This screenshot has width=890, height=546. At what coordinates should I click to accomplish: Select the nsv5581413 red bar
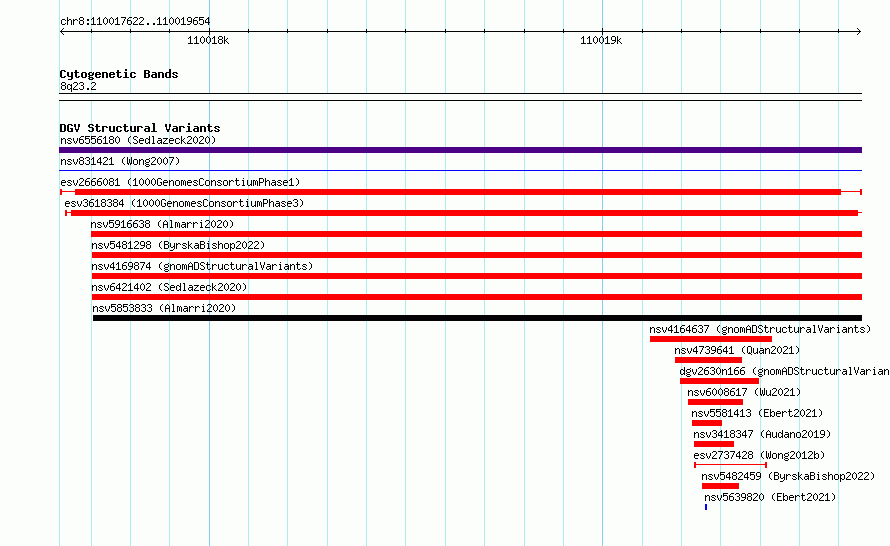click(x=707, y=423)
